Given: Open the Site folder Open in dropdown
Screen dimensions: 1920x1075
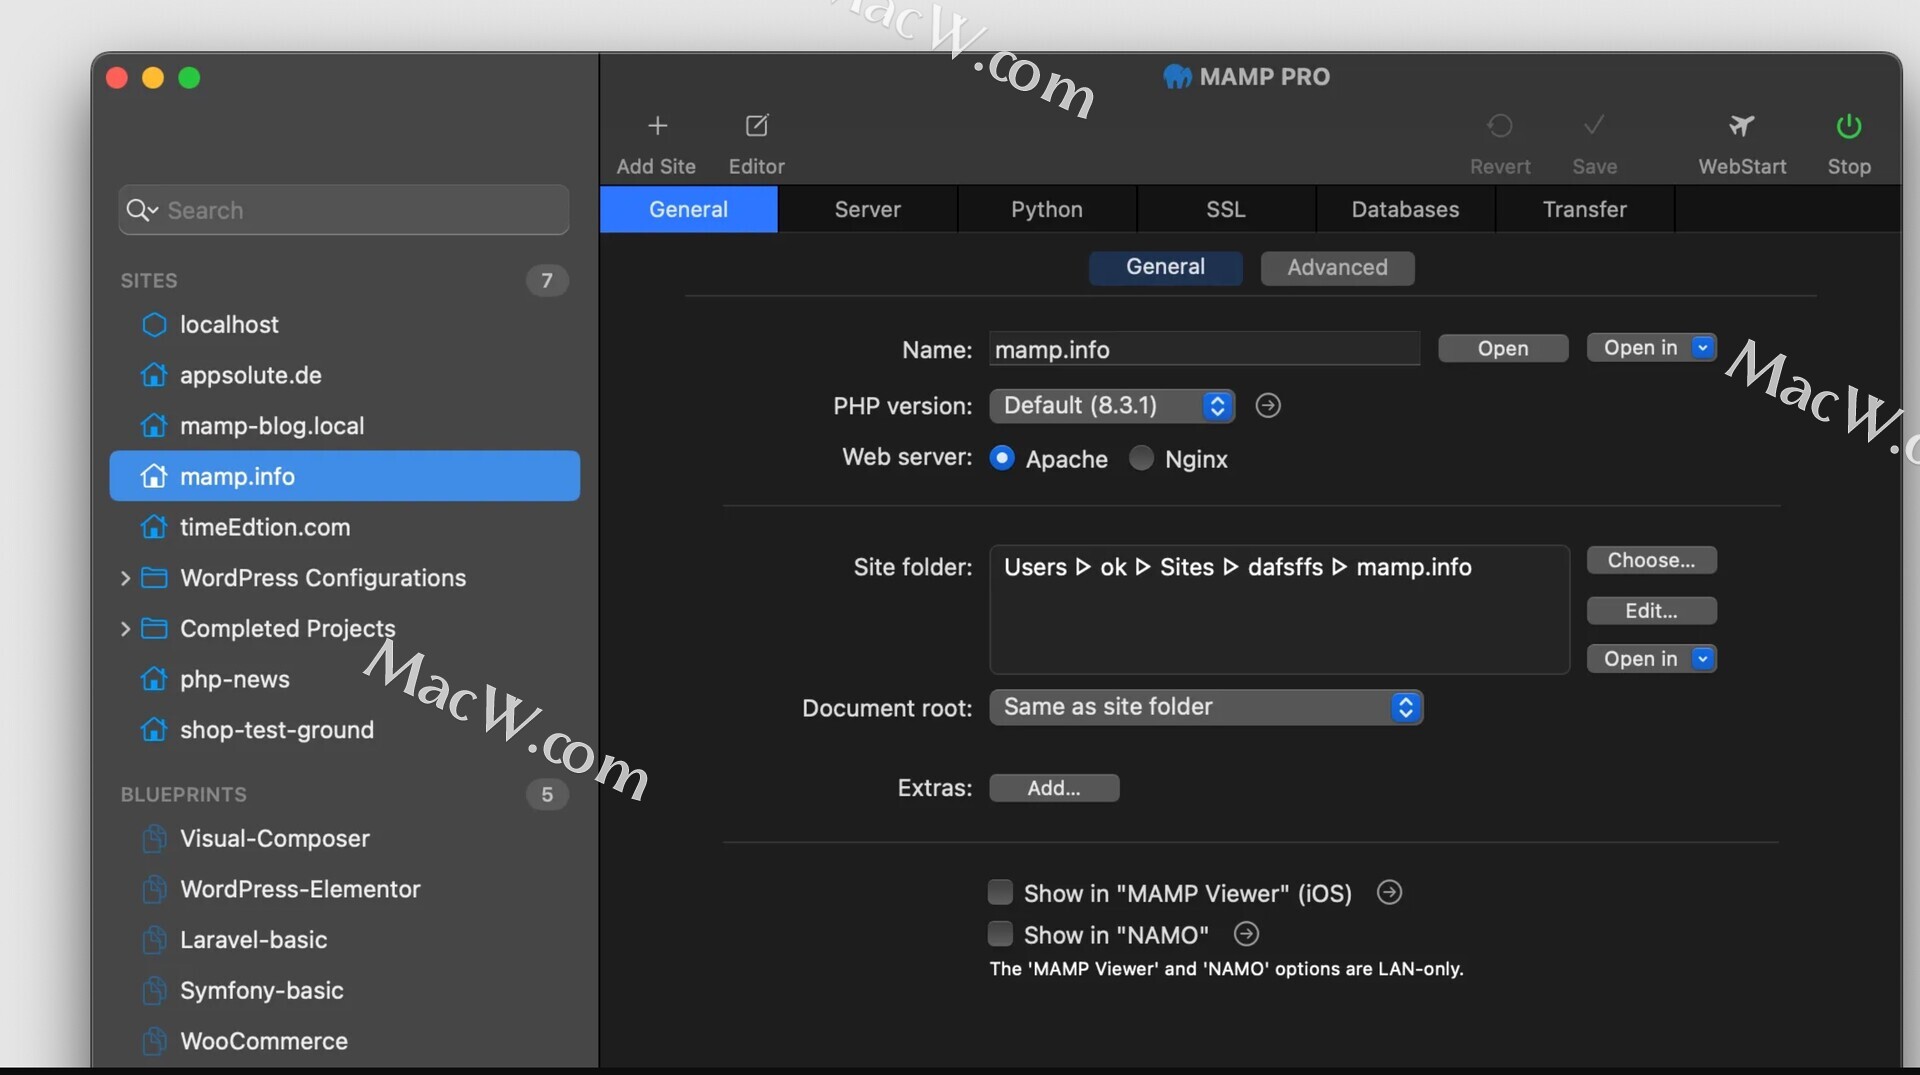Looking at the screenshot, I should [x=1652, y=659].
